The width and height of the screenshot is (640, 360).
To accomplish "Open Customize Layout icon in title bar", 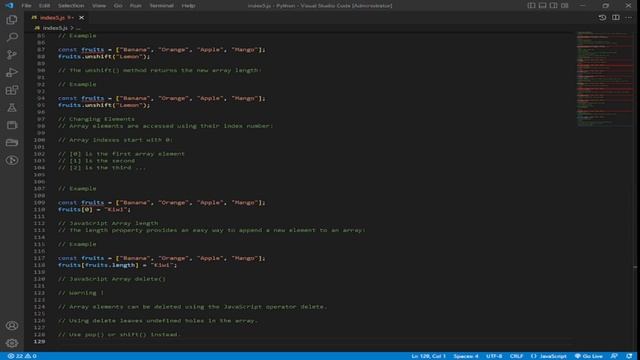I will (x=564, y=5).
